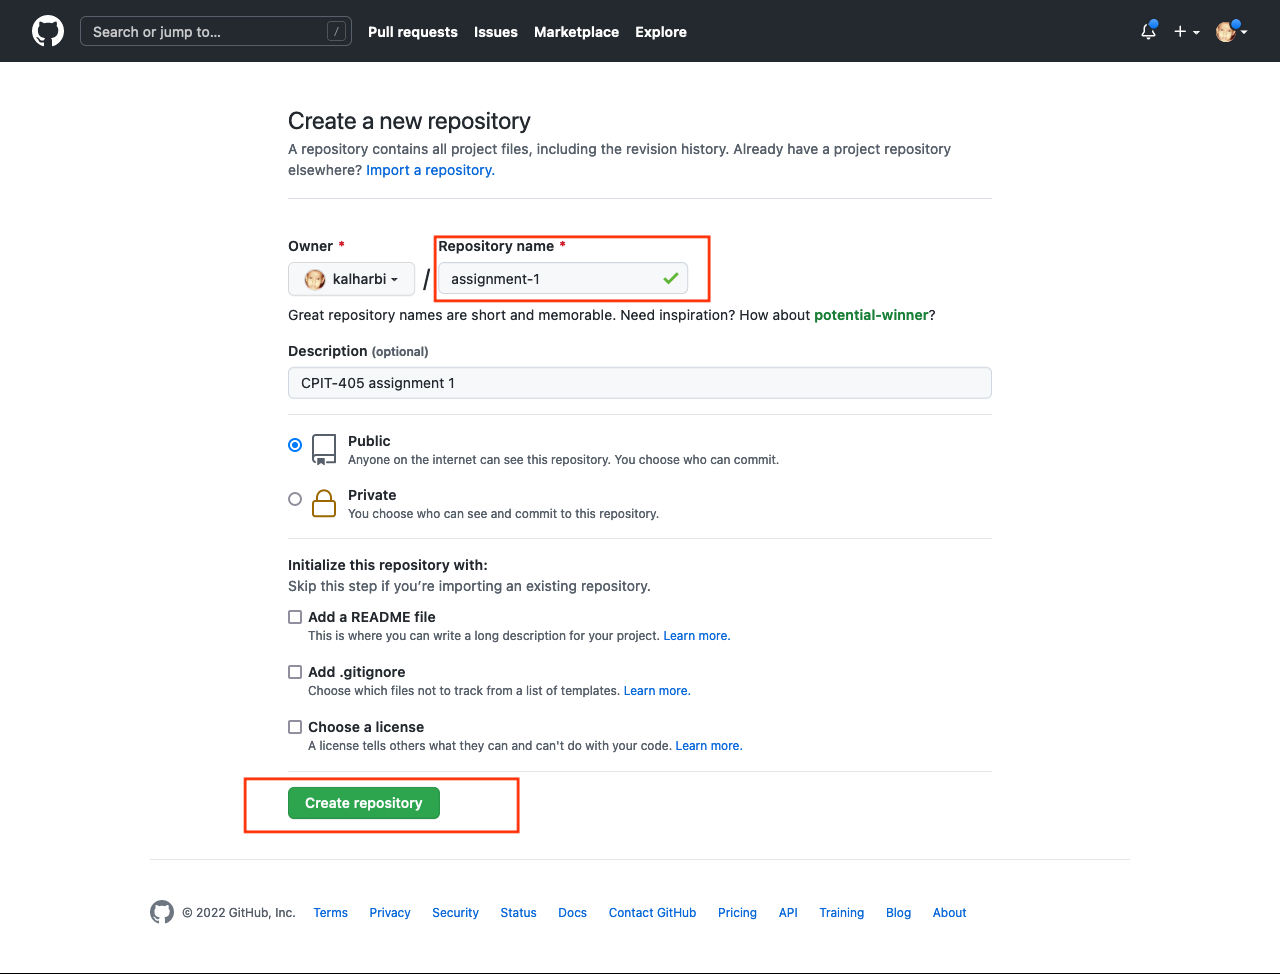The image size is (1280, 974).
Task: Open the Blog footer link
Action: [898, 913]
